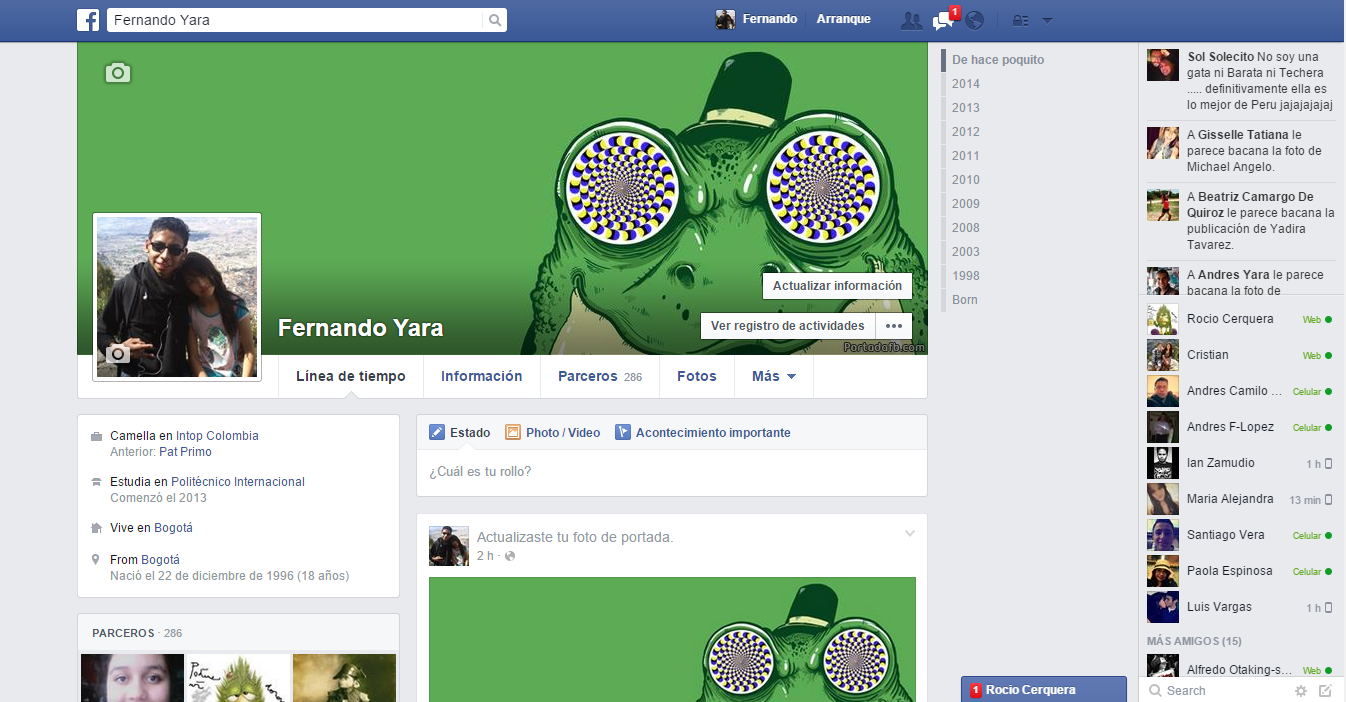Click the Photo / Video picture icon
1346x702 pixels.
tap(513, 433)
